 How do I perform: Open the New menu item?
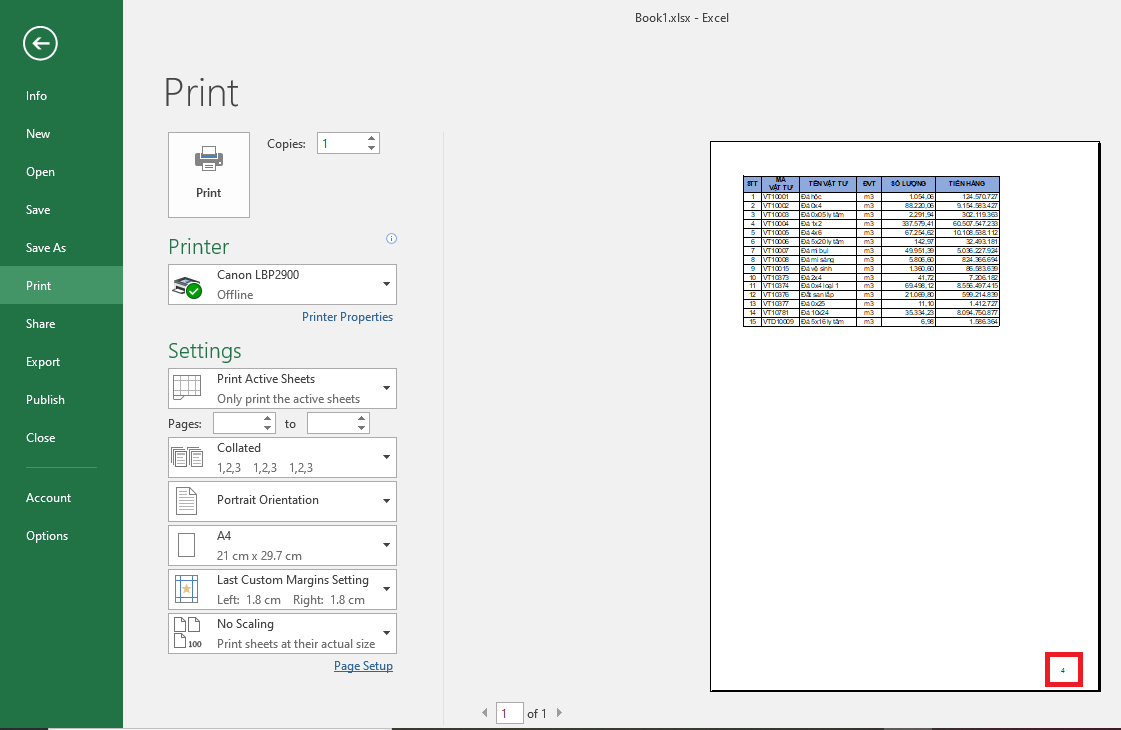tap(61, 134)
